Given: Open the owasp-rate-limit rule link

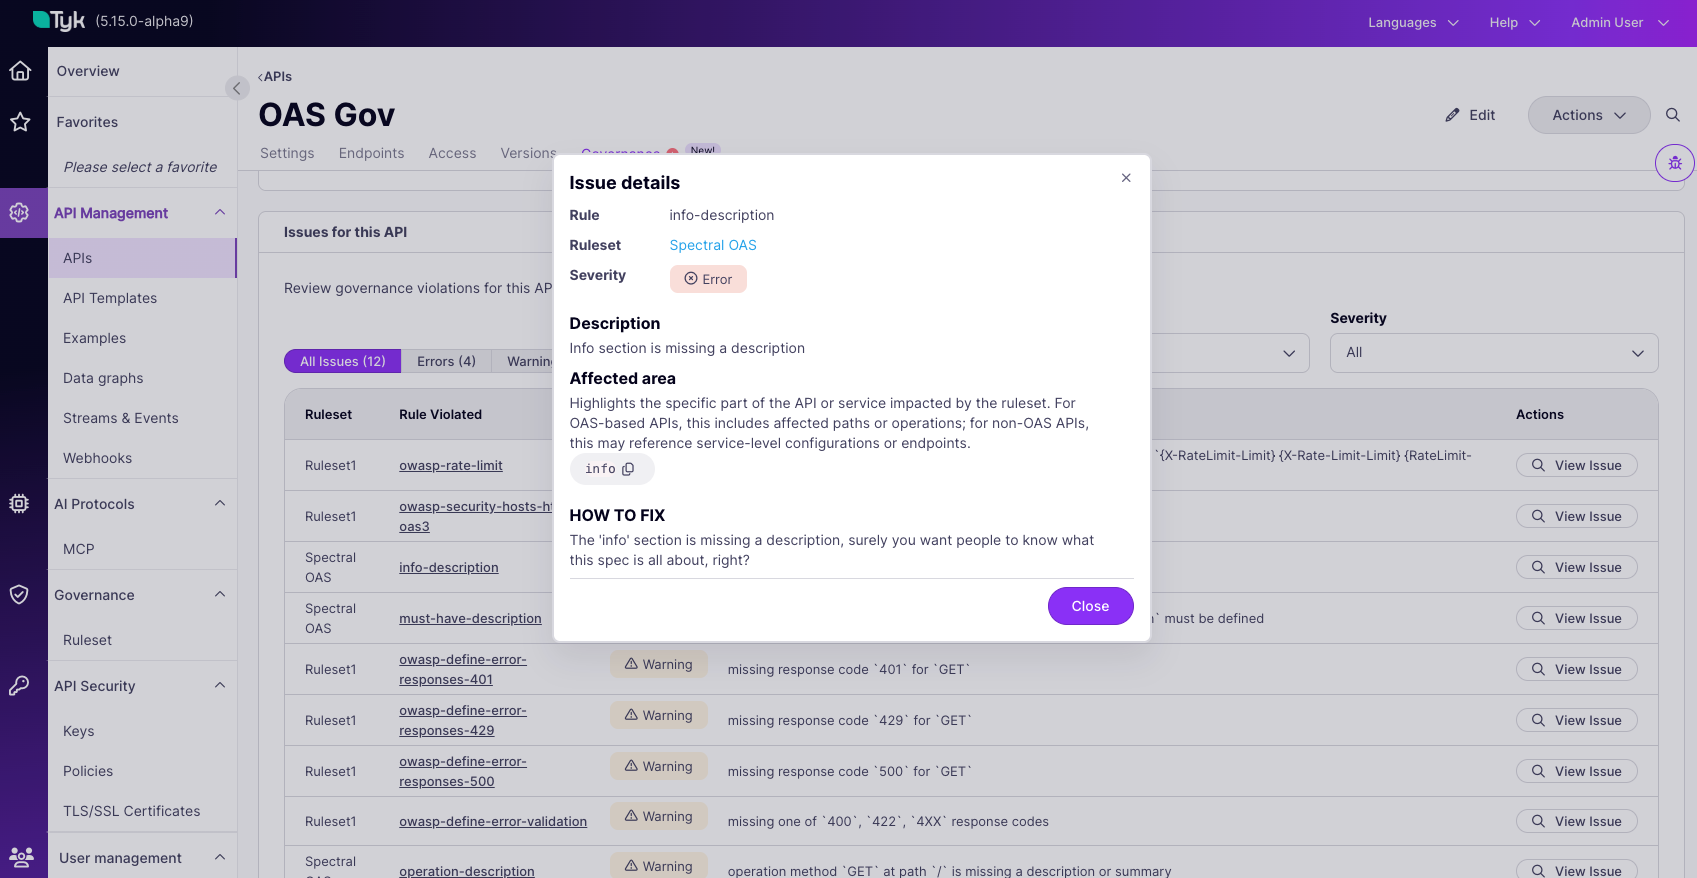Looking at the screenshot, I should [451, 465].
